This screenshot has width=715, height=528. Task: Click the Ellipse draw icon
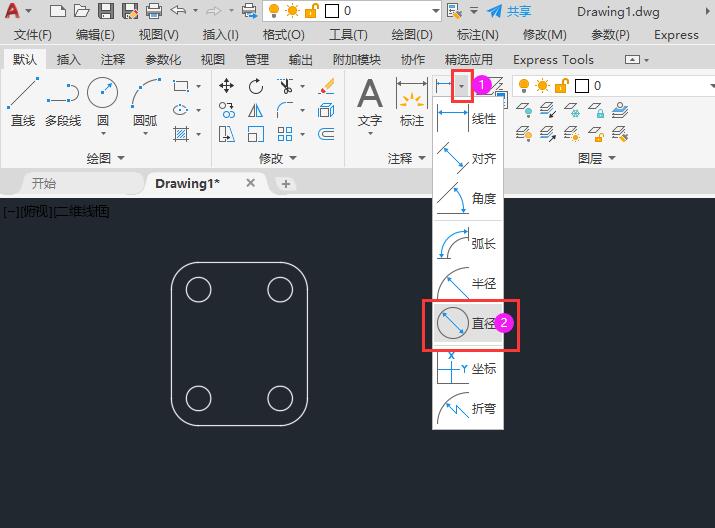click(181, 110)
